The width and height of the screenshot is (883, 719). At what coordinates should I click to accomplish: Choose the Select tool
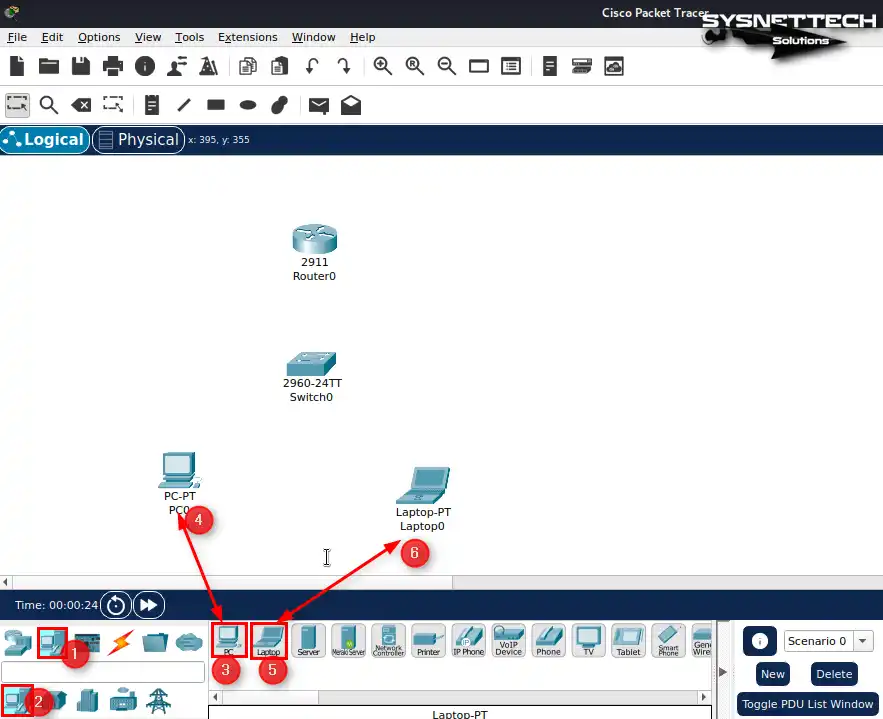[17, 105]
